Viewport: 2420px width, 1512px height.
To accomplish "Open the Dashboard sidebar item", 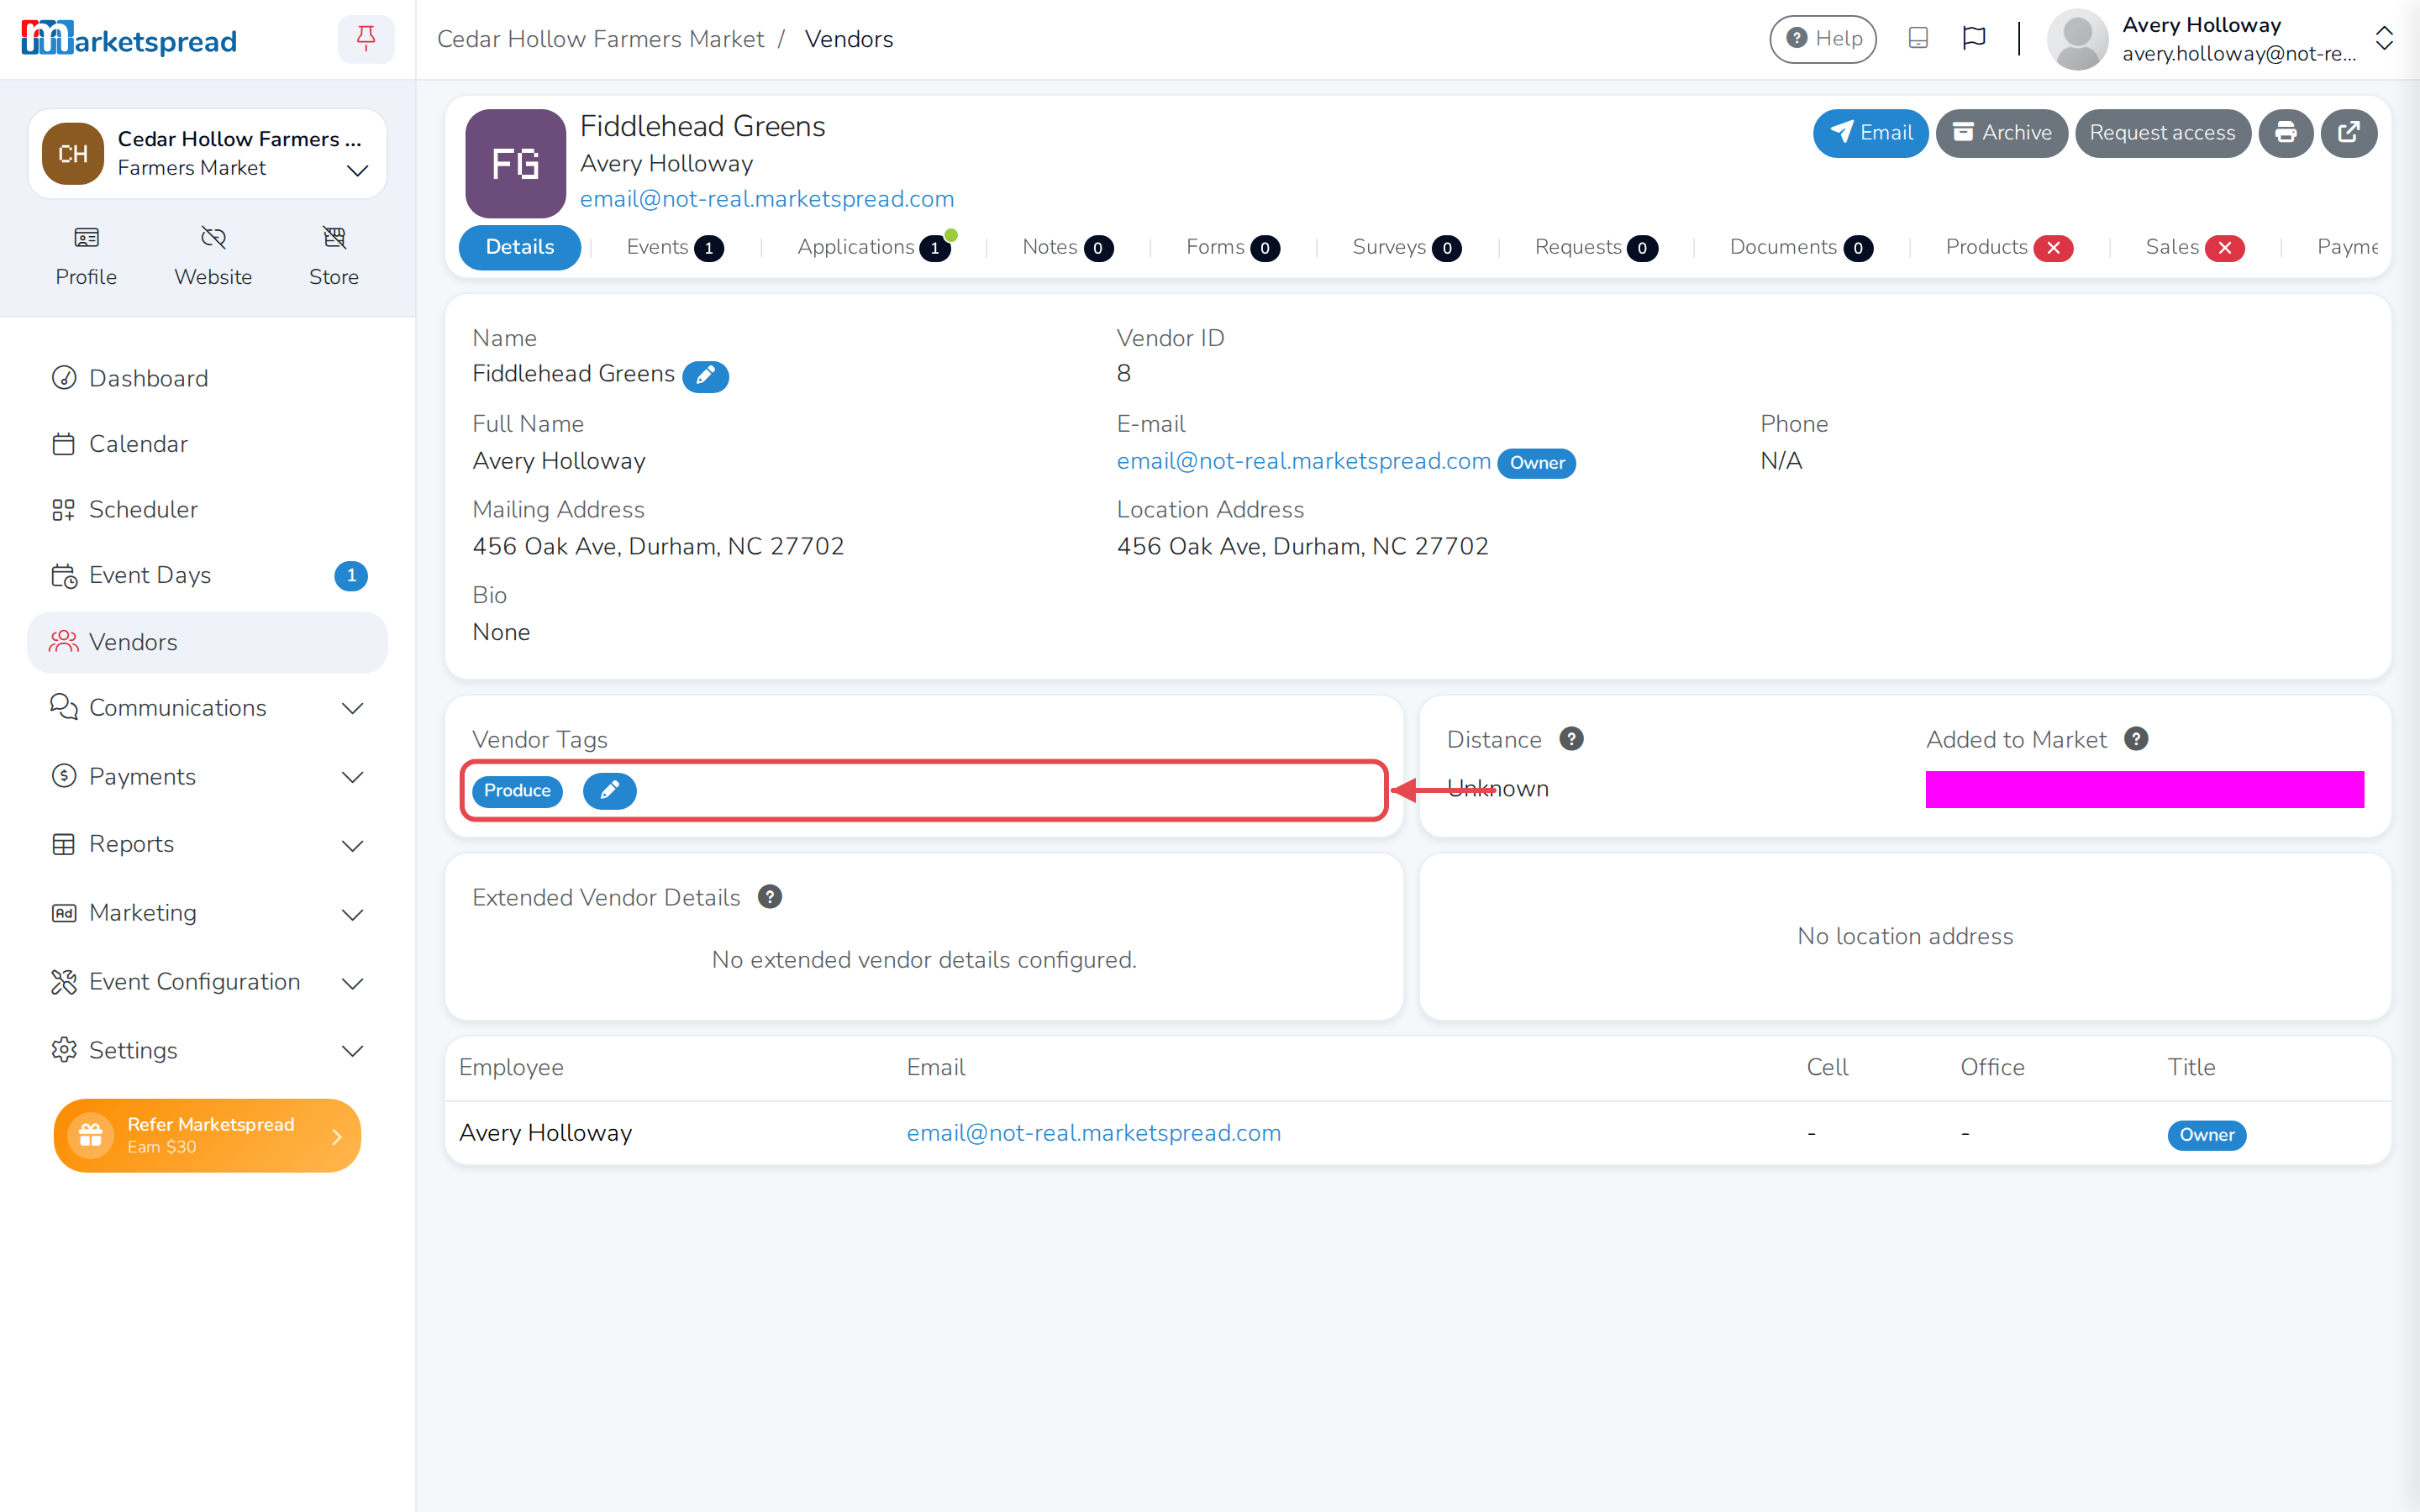I will coord(208,378).
